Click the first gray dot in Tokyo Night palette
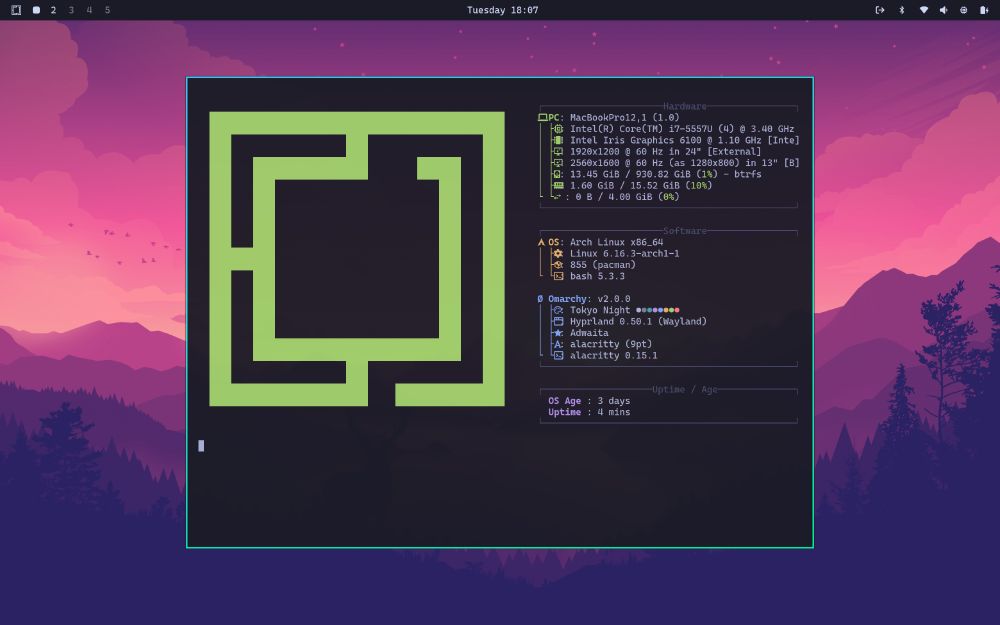This screenshot has height=625, width=1000. pos(639,311)
